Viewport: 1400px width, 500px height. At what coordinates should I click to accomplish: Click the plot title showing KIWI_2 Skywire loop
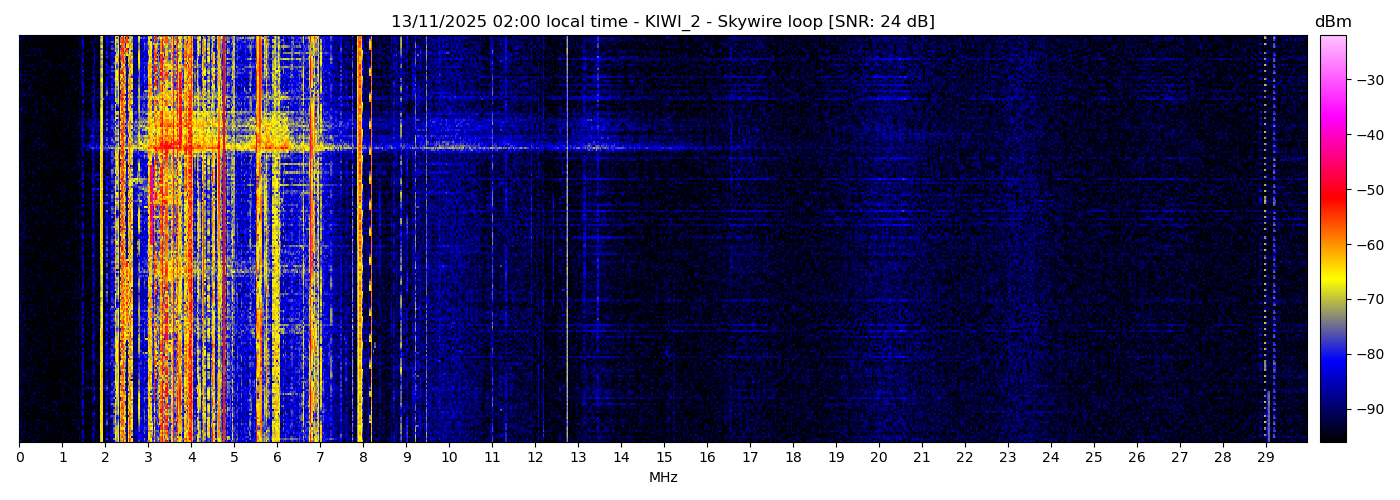[662, 22]
